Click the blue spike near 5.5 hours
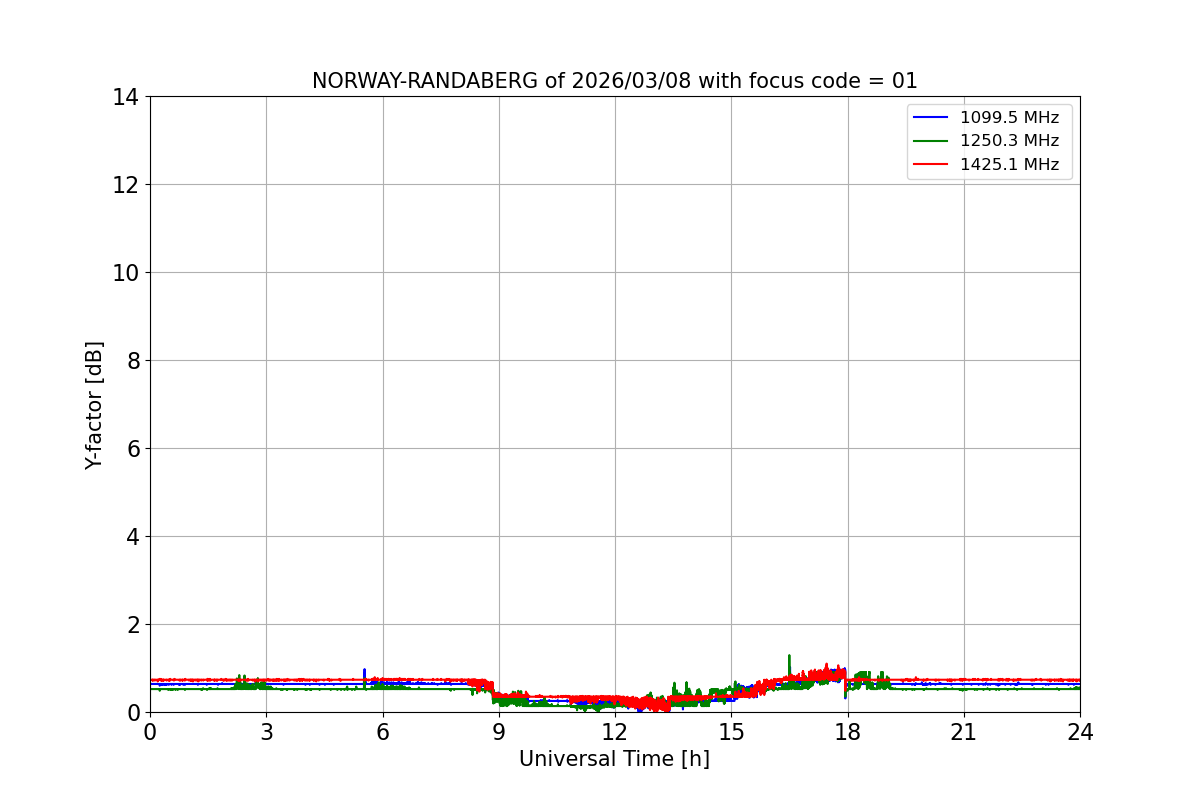The height and width of the screenshot is (800, 1200). point(364,675)
